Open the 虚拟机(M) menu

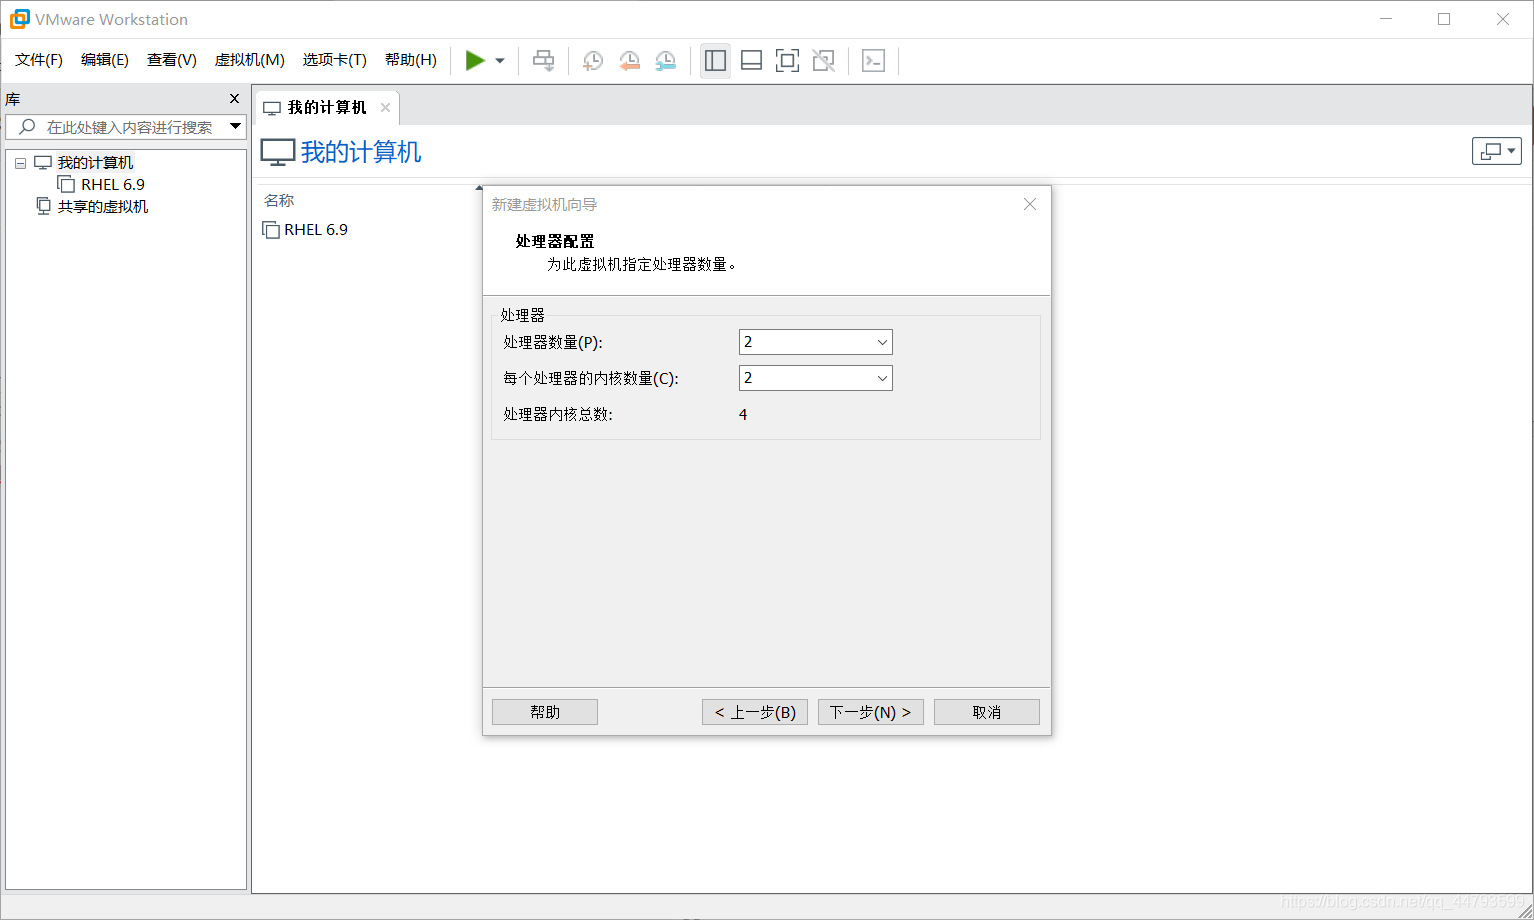pyautogui.click(x=249, y=60)
